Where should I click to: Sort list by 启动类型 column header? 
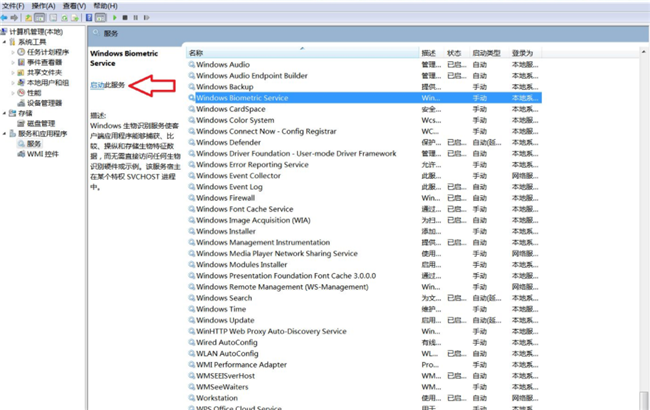486,52
